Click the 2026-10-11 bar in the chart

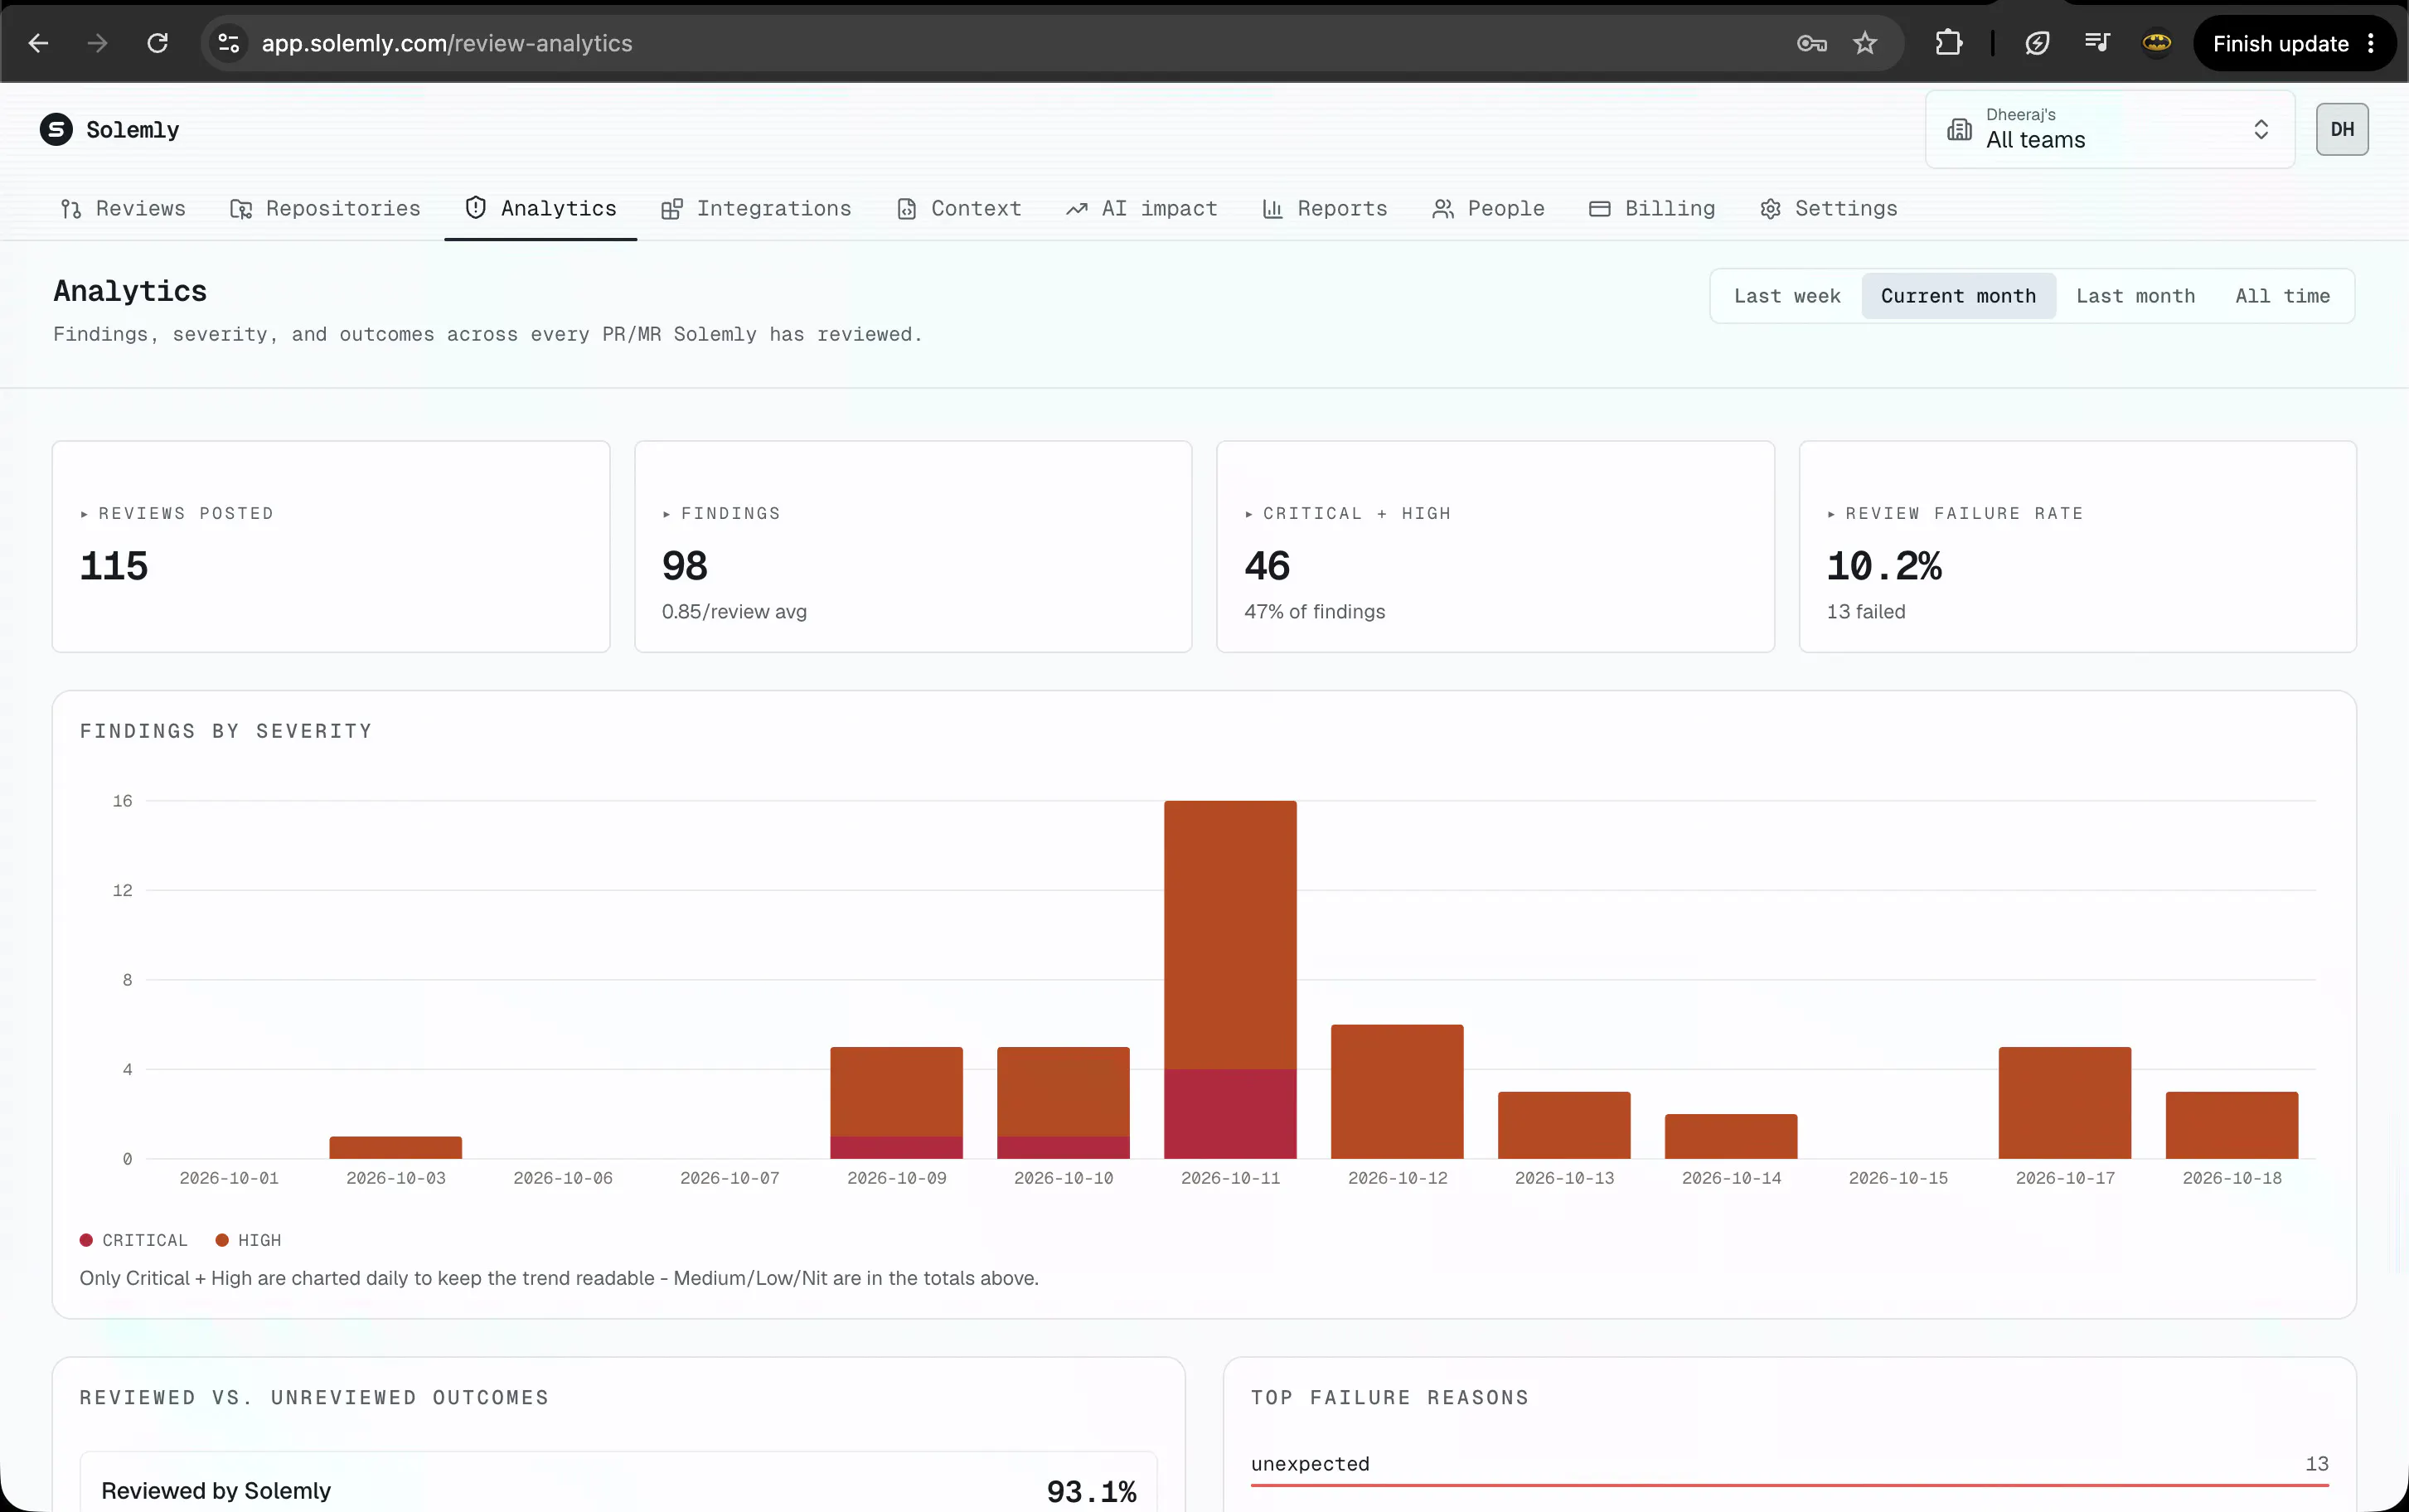click(1230, 979)
